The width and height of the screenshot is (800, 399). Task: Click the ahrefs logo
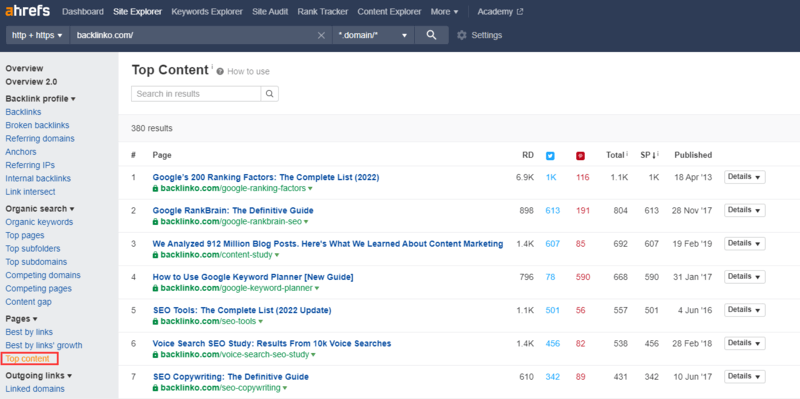click(x=28, y=11)
